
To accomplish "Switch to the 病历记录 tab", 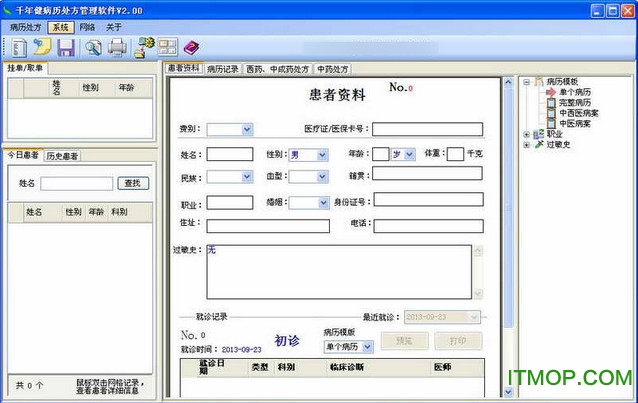I will click(x=223, y=69).
